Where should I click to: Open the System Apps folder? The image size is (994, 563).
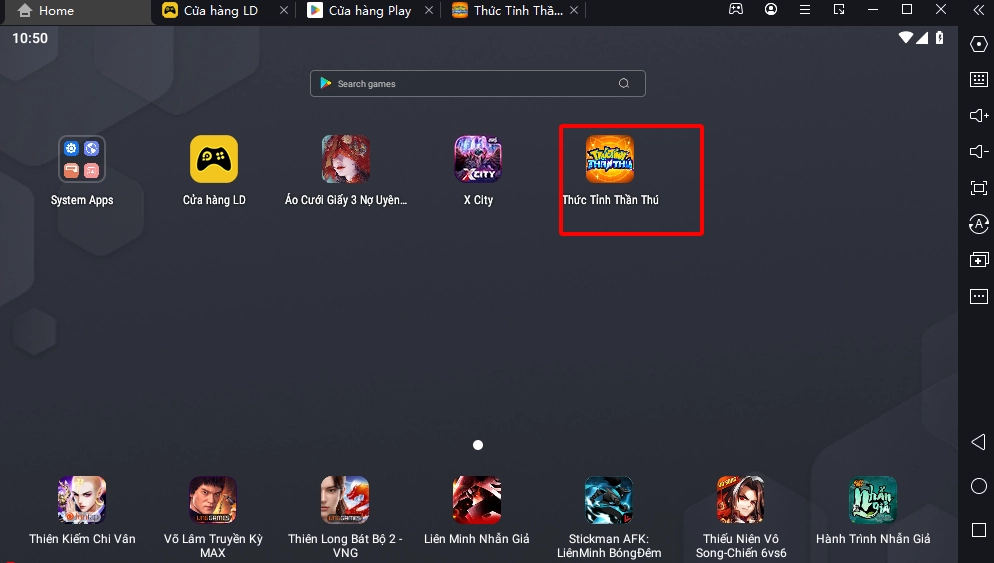tap(82, 159)
